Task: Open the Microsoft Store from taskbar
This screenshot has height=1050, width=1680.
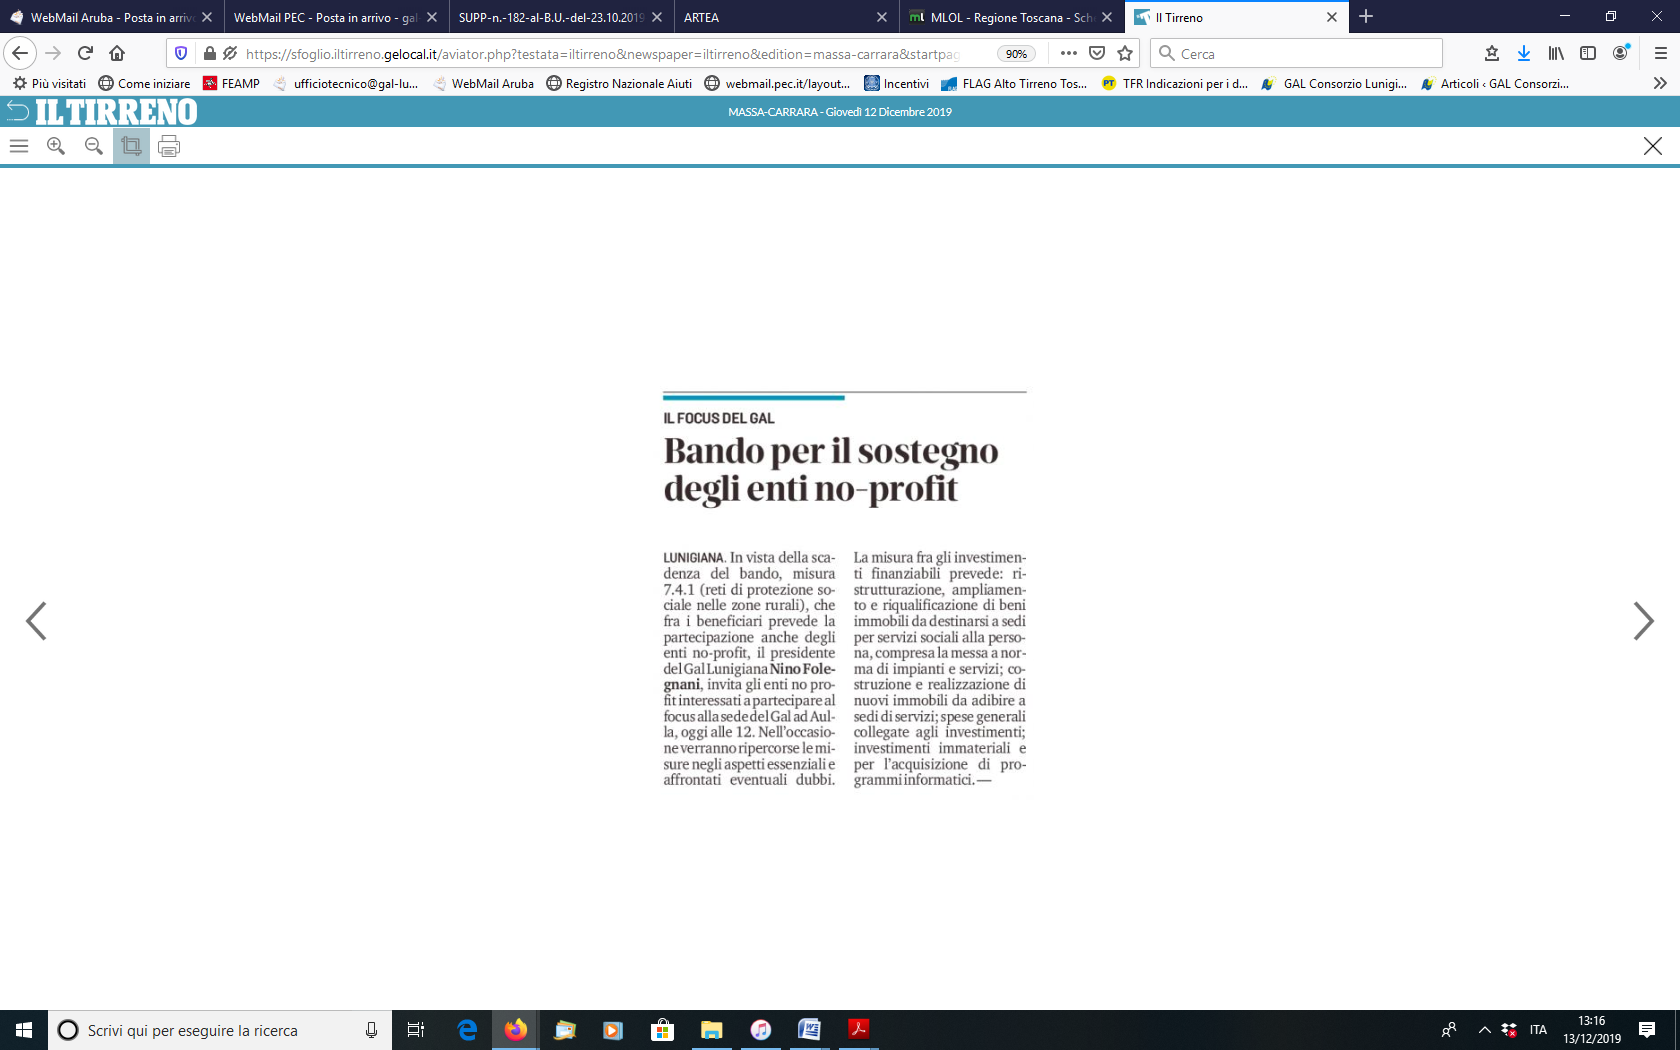Action: 662,1030
